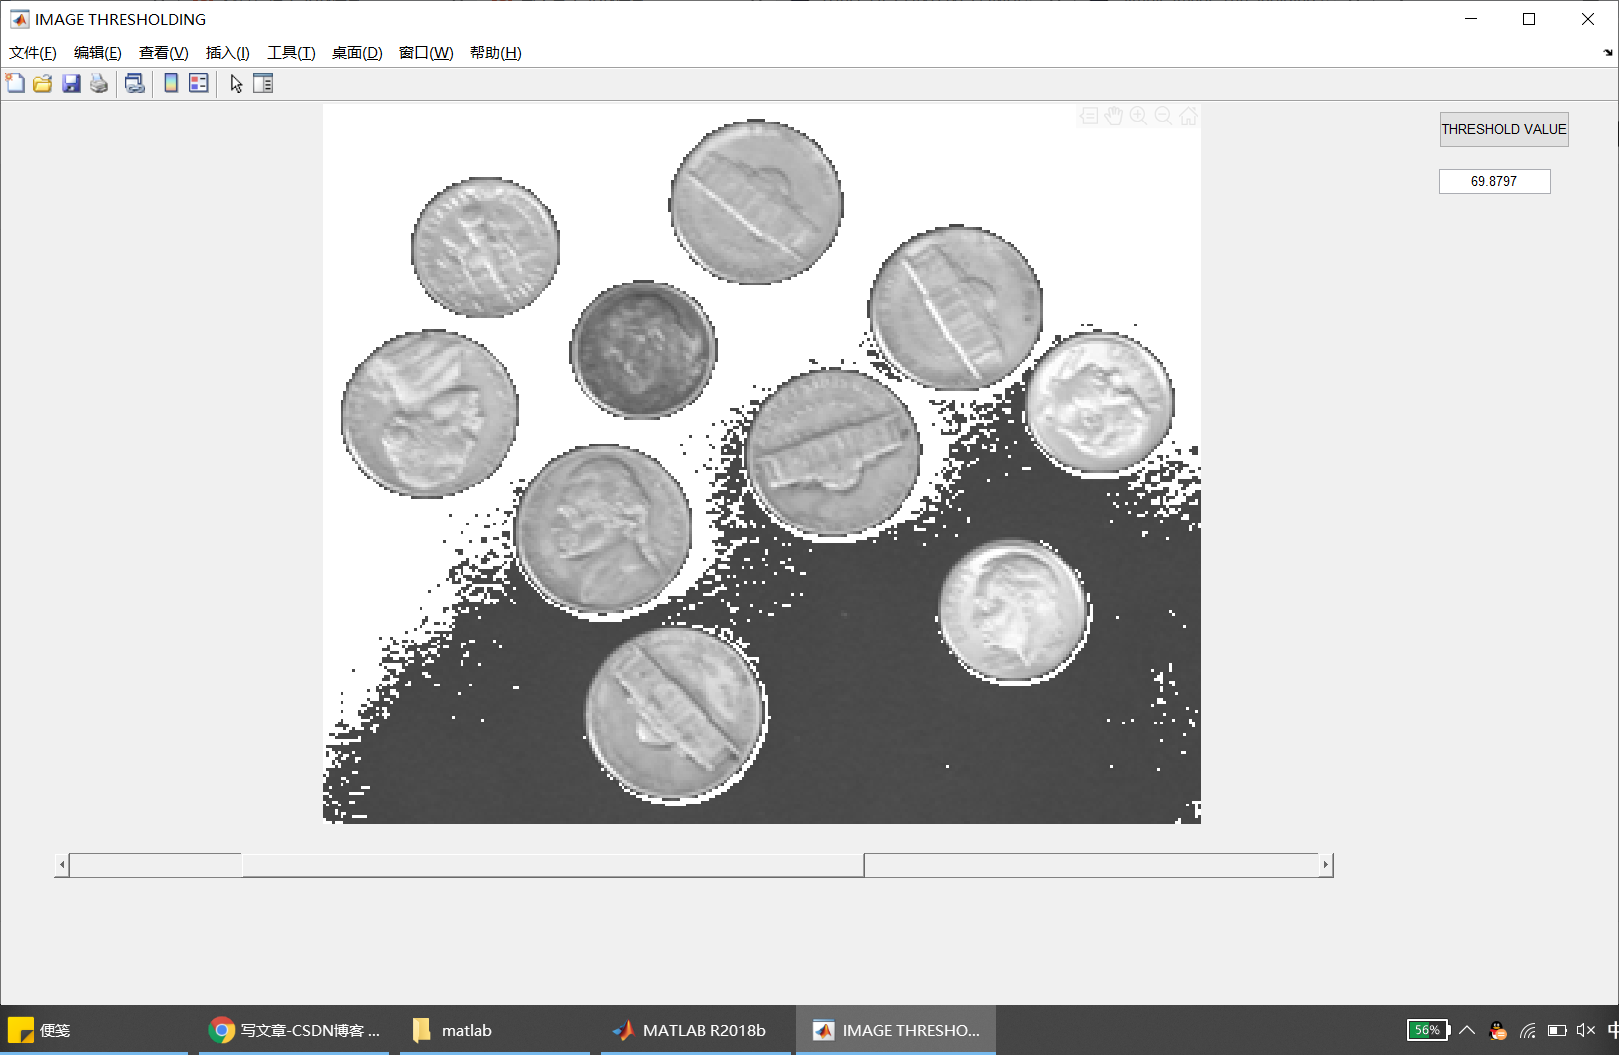Screen dimensions: 1619x1055
Task: Click the IMAGE THRESHO... taskbar button
Action: click(x=896, y=1030)
